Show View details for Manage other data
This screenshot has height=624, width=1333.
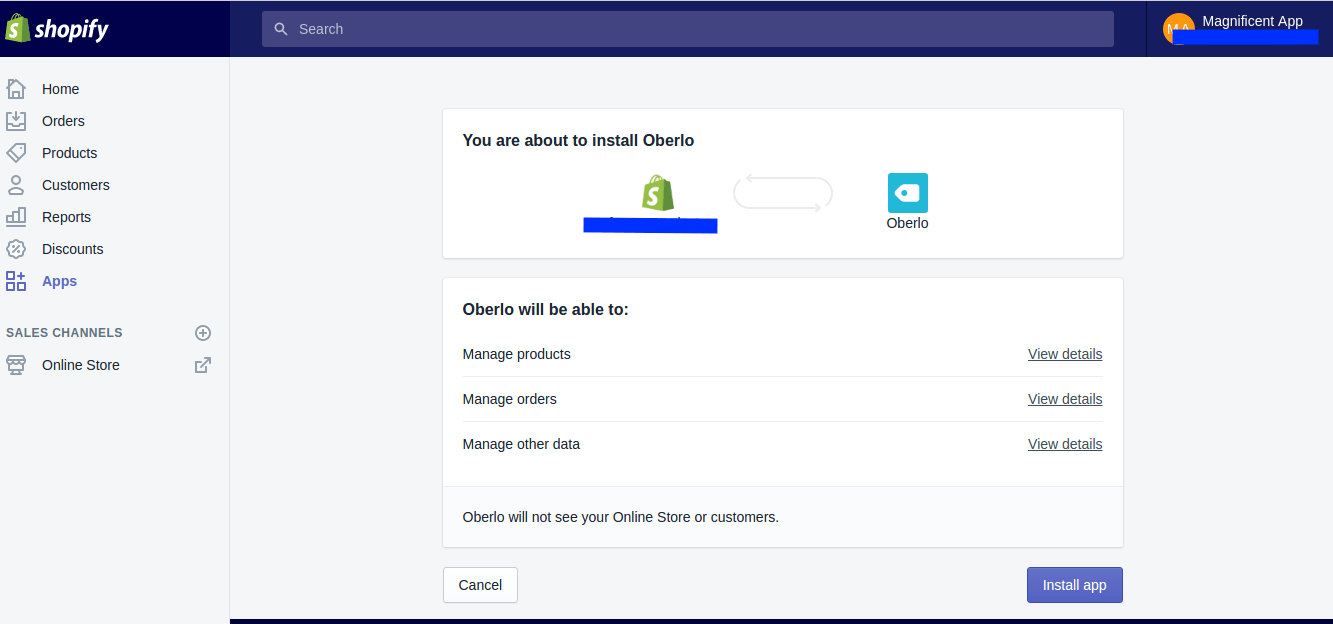(1064, 444)
